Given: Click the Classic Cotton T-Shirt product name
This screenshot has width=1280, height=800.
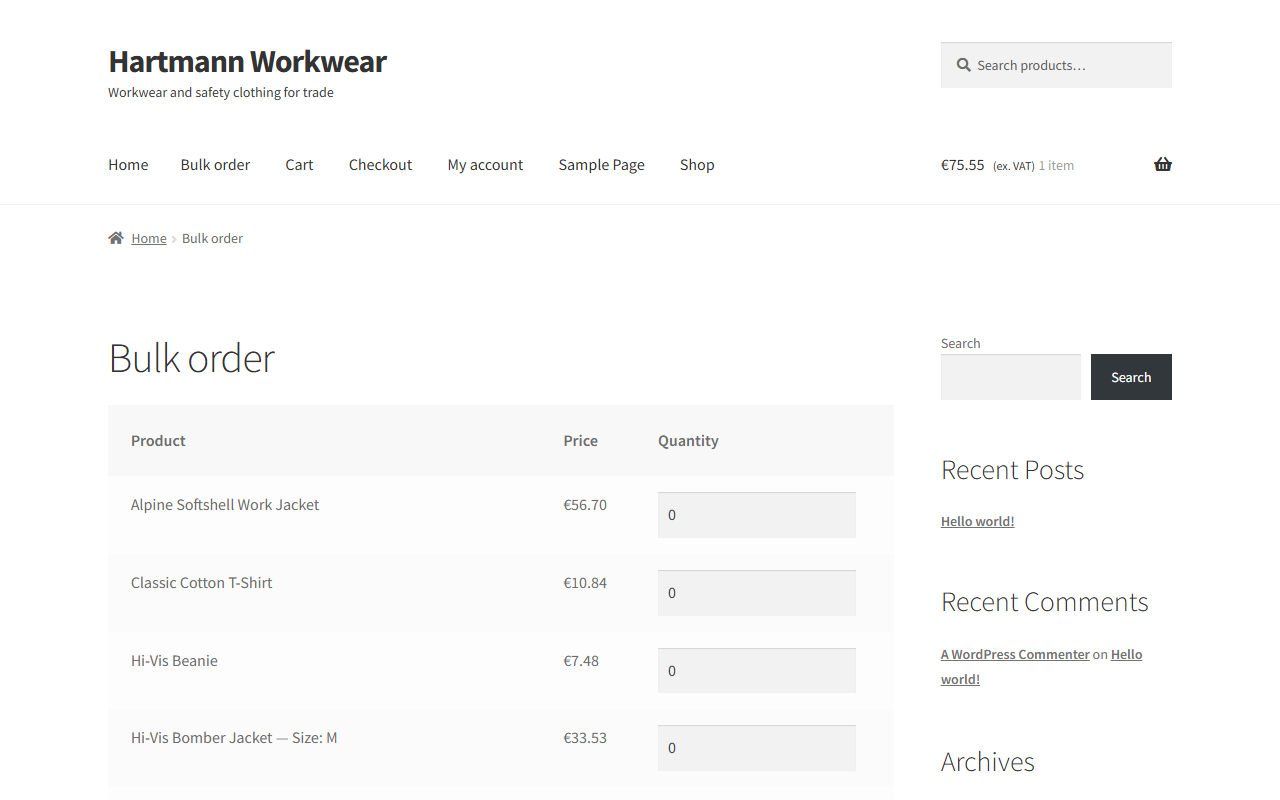Looking at the screenshot, I should pyautogui.click(x=201, y=583).
